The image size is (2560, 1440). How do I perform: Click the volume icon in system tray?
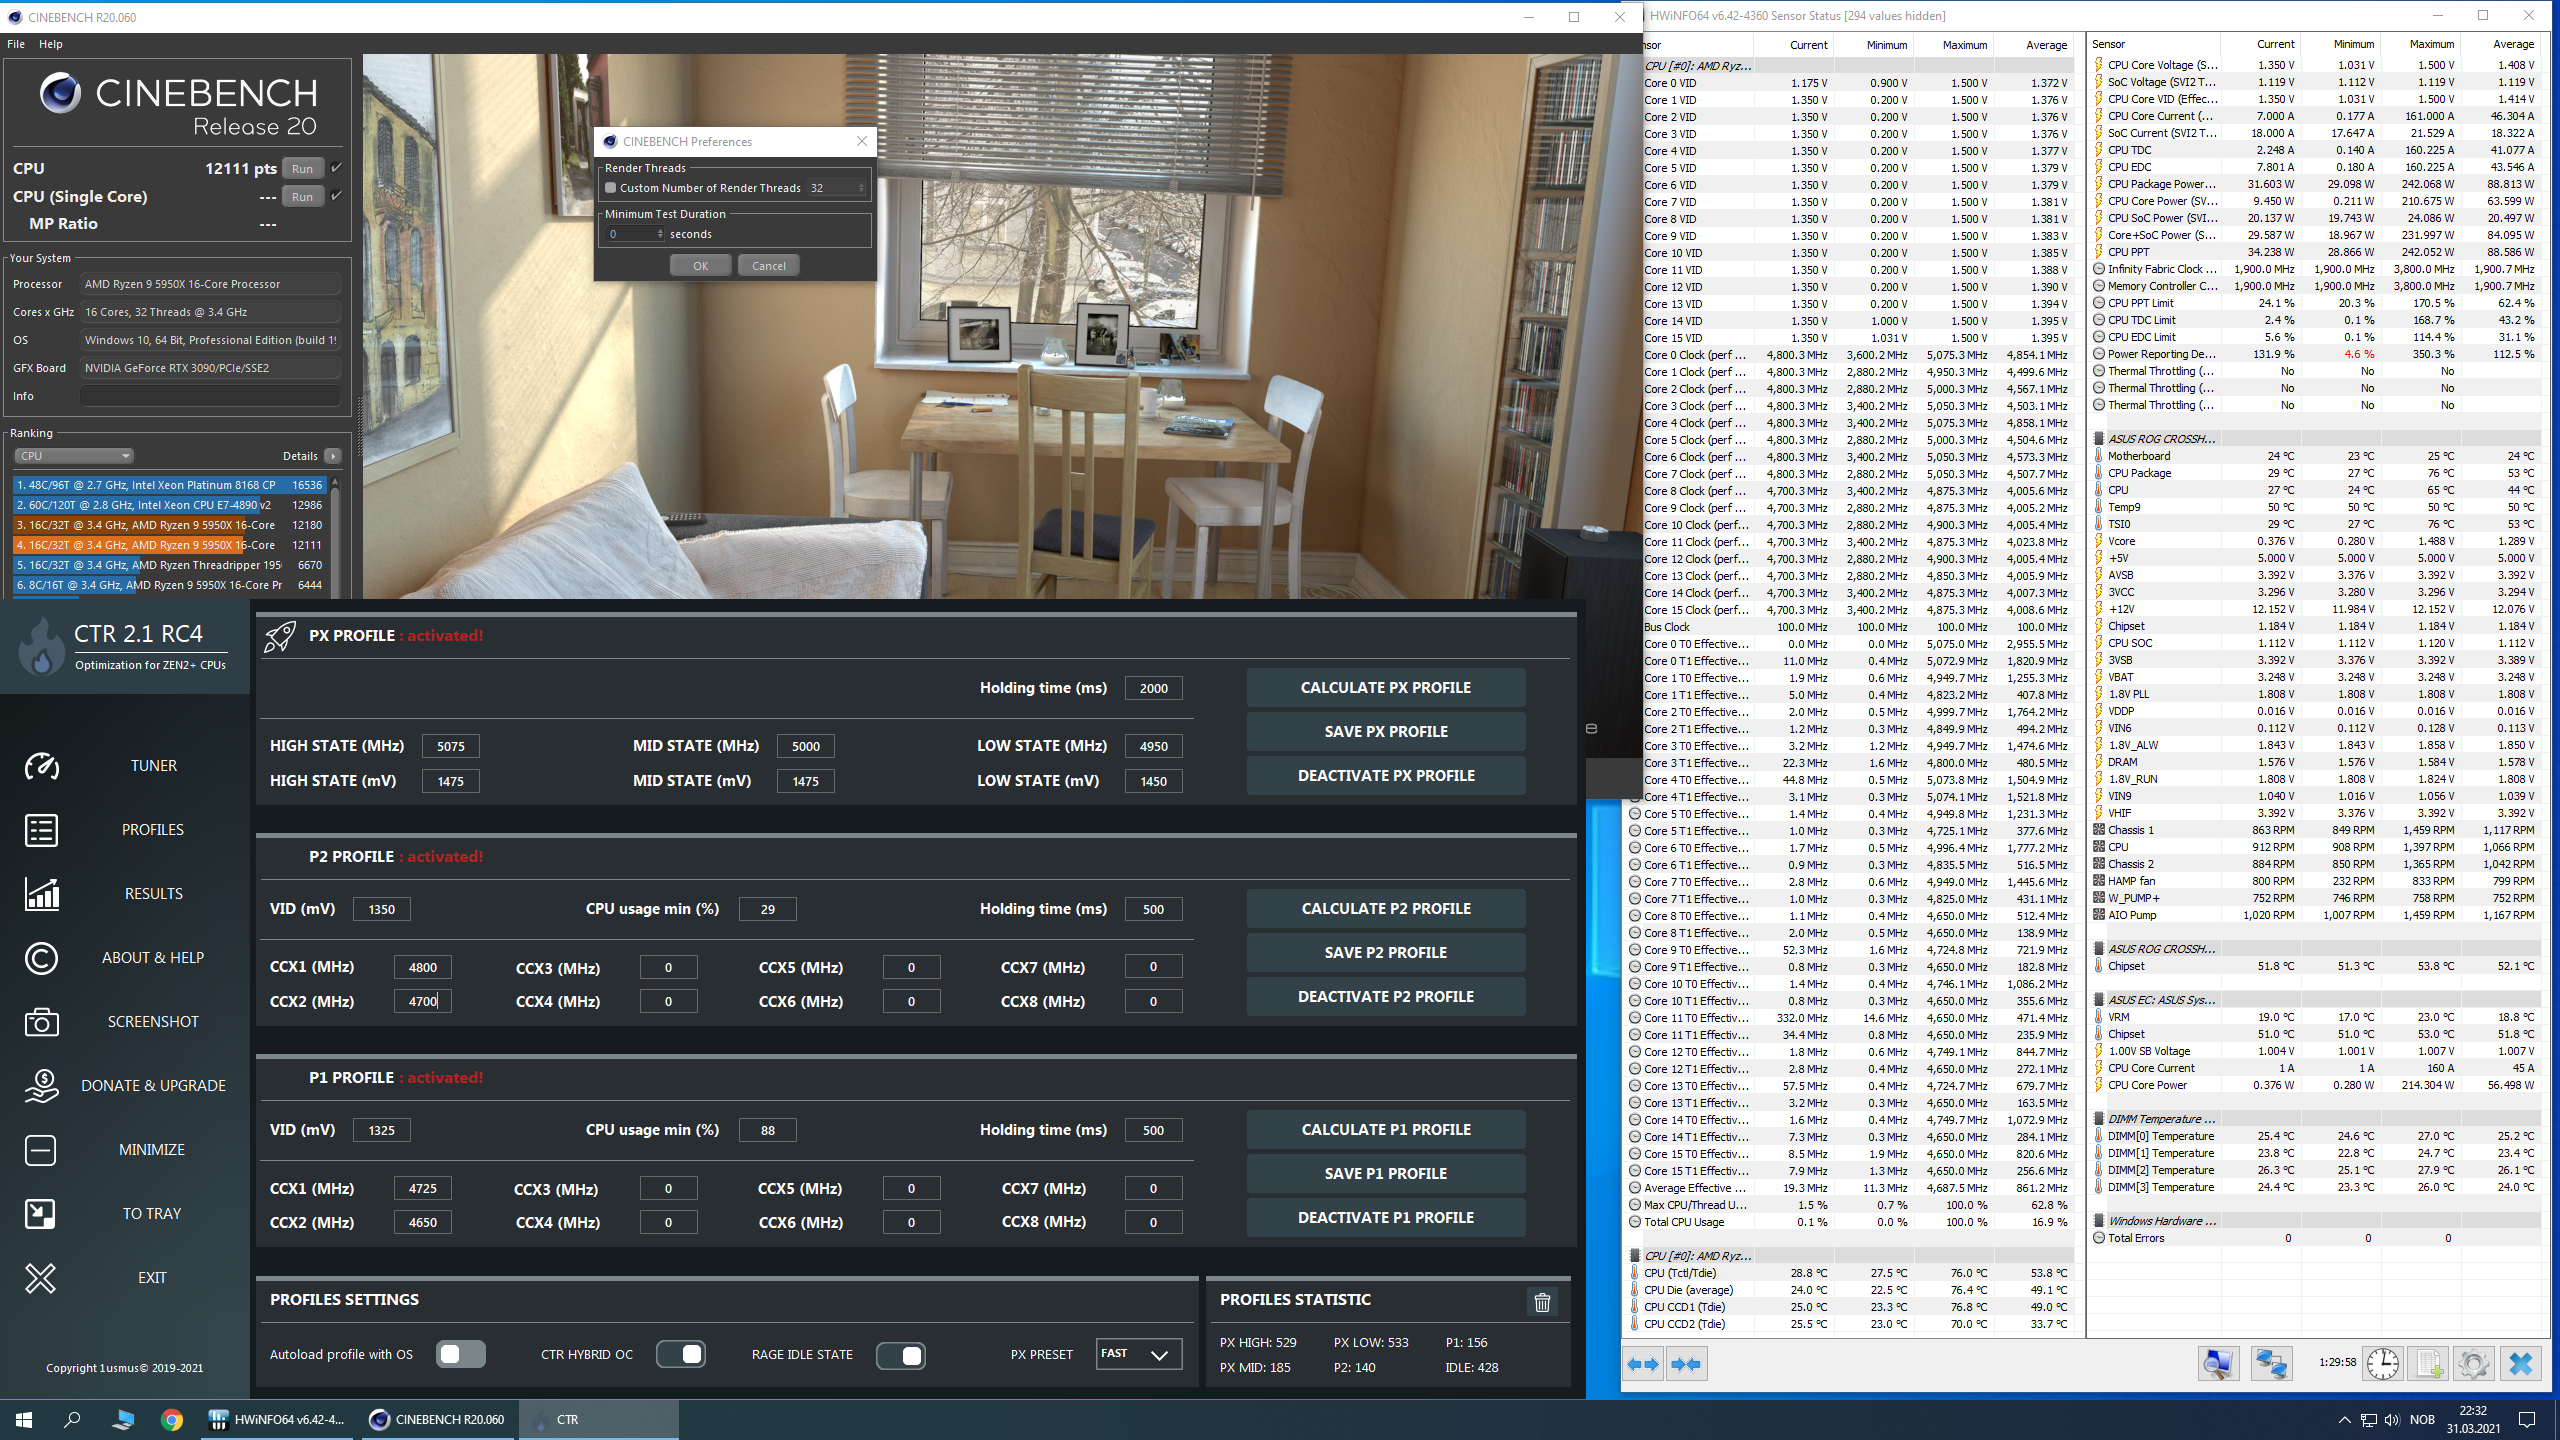pos(2391,1420)
